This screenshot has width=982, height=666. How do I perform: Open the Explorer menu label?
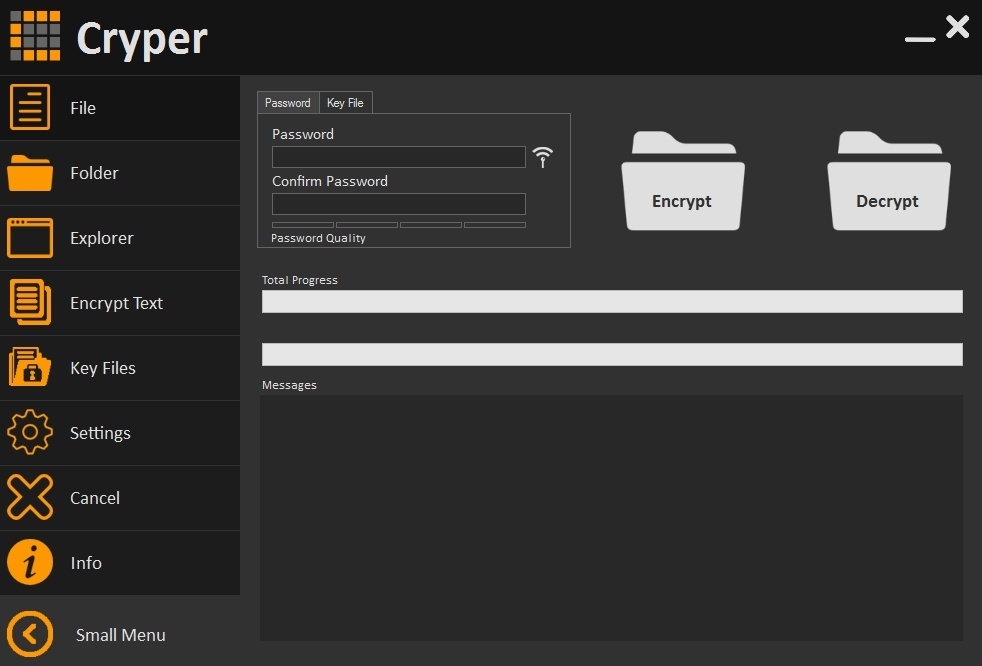[x=101, y=238]
